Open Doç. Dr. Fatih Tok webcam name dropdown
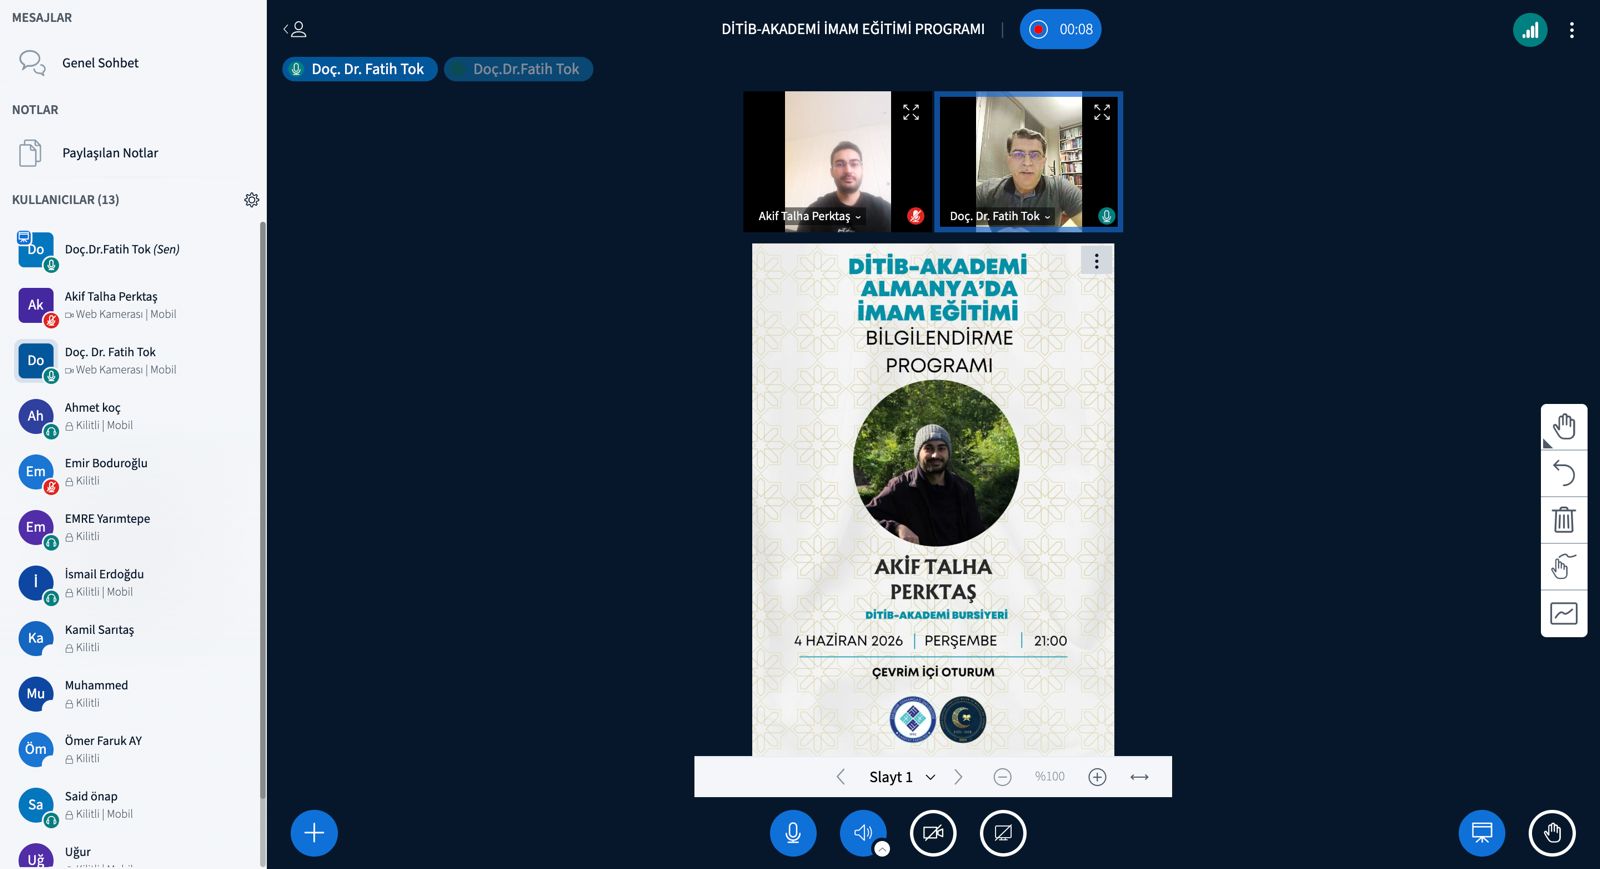Image resolution: width=1600 pixels, height=869 pixels. pos(1000,216)
